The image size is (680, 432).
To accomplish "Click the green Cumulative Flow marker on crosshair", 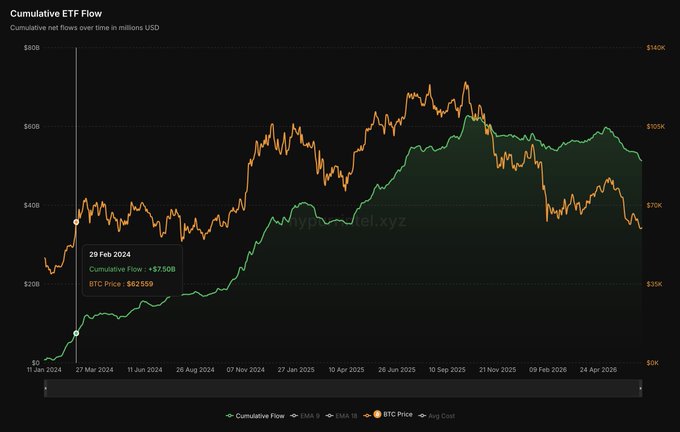I will (76, 333).
